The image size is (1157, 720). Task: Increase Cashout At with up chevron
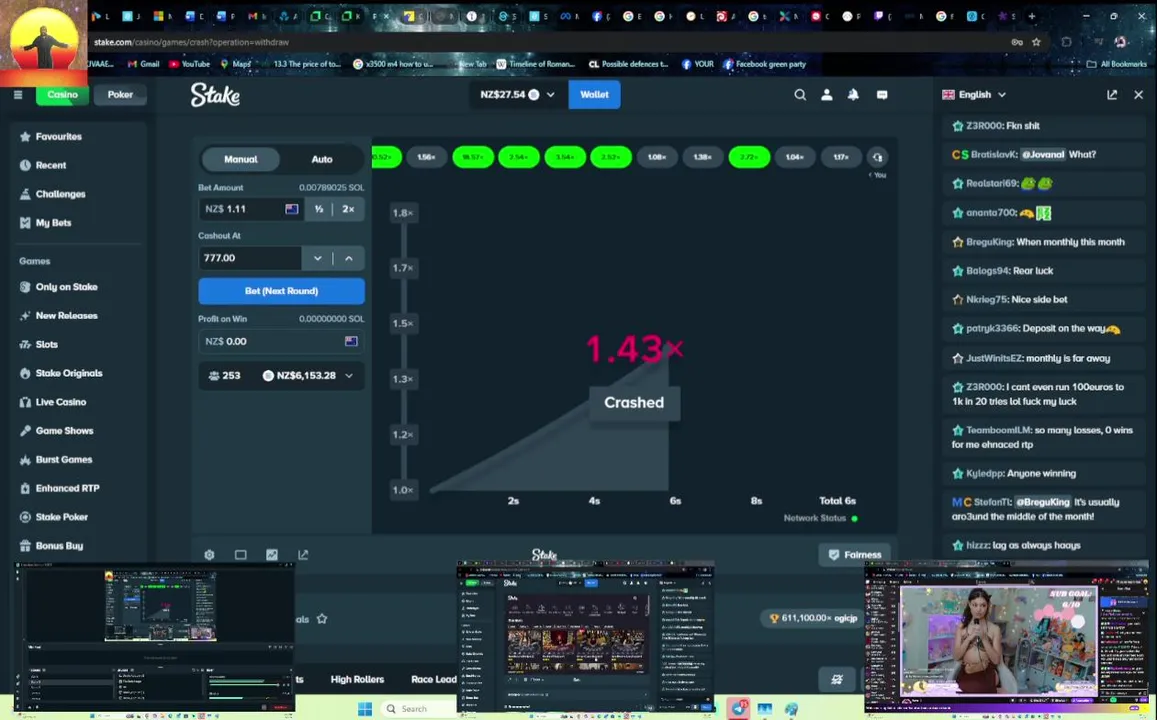[349, 258]
